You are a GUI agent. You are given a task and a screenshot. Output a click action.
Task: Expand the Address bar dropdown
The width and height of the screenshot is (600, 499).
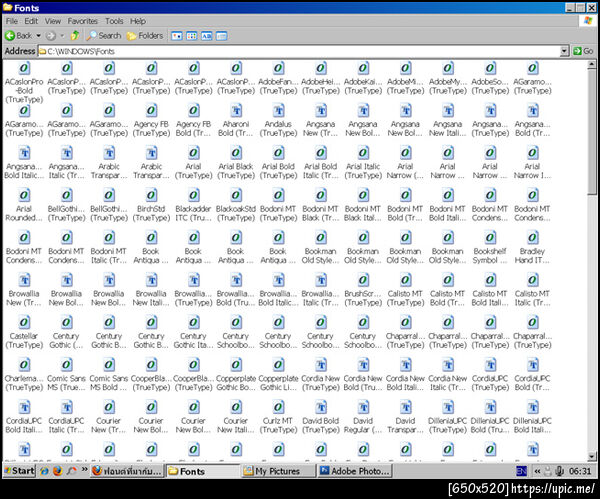[x=564, y=51]
